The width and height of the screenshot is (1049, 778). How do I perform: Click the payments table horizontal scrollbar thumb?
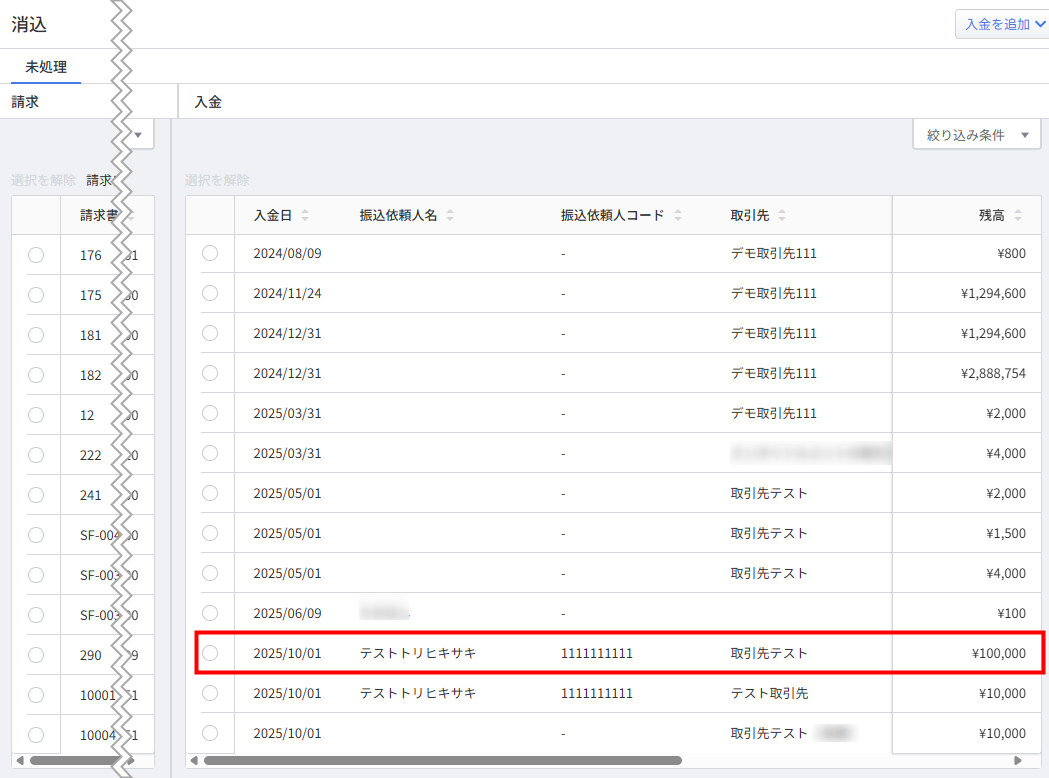pyautogui.click(x=442, y=760)
